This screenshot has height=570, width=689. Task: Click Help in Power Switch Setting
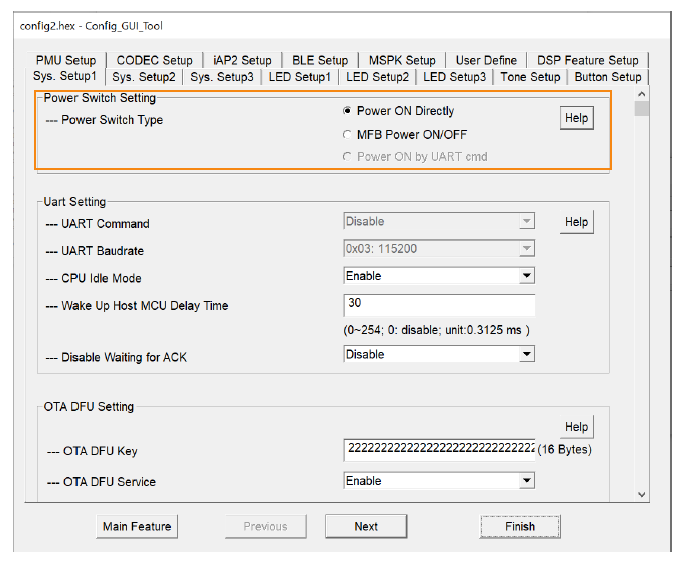coord(576,118)
